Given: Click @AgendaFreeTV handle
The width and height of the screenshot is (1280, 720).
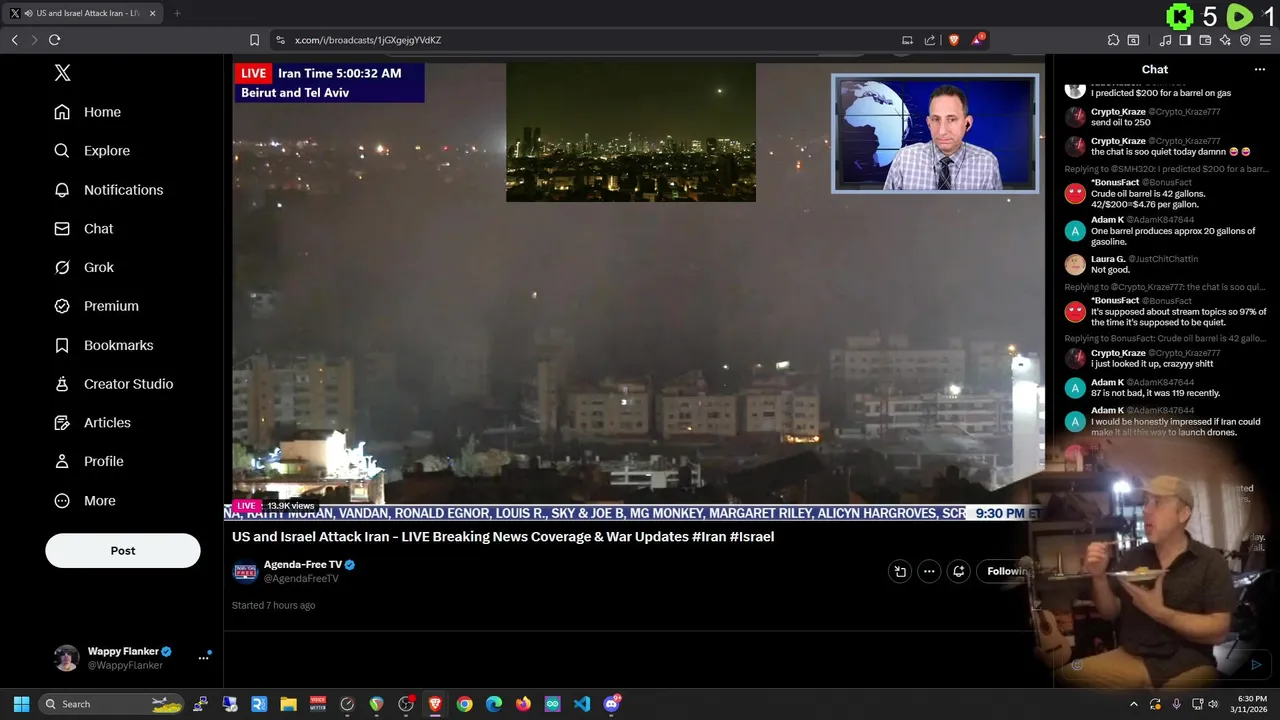Looking at the screenshot, I should tap(301, 579).
